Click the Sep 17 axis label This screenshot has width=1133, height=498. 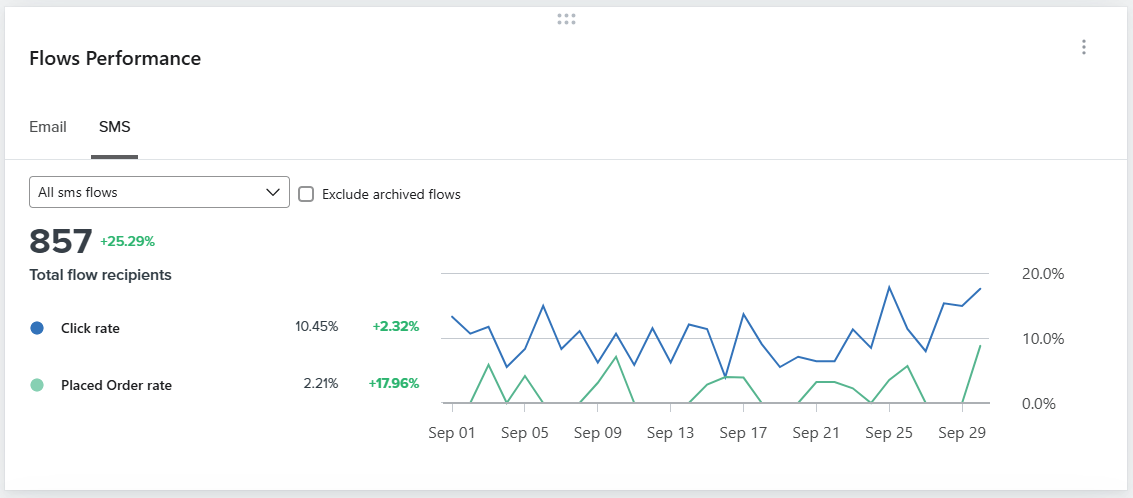click(x=744, y=433)
